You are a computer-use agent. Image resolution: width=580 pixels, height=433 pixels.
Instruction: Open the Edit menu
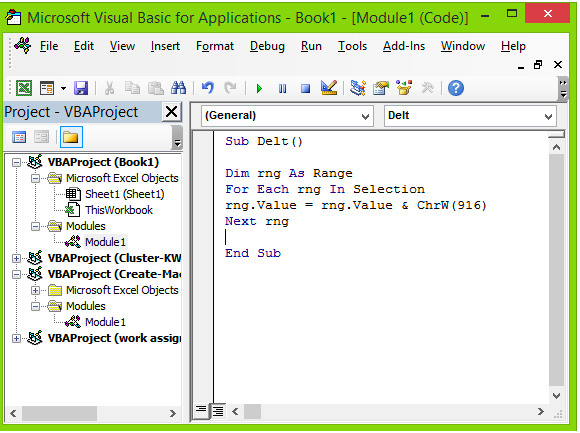[x=84, y=46]
